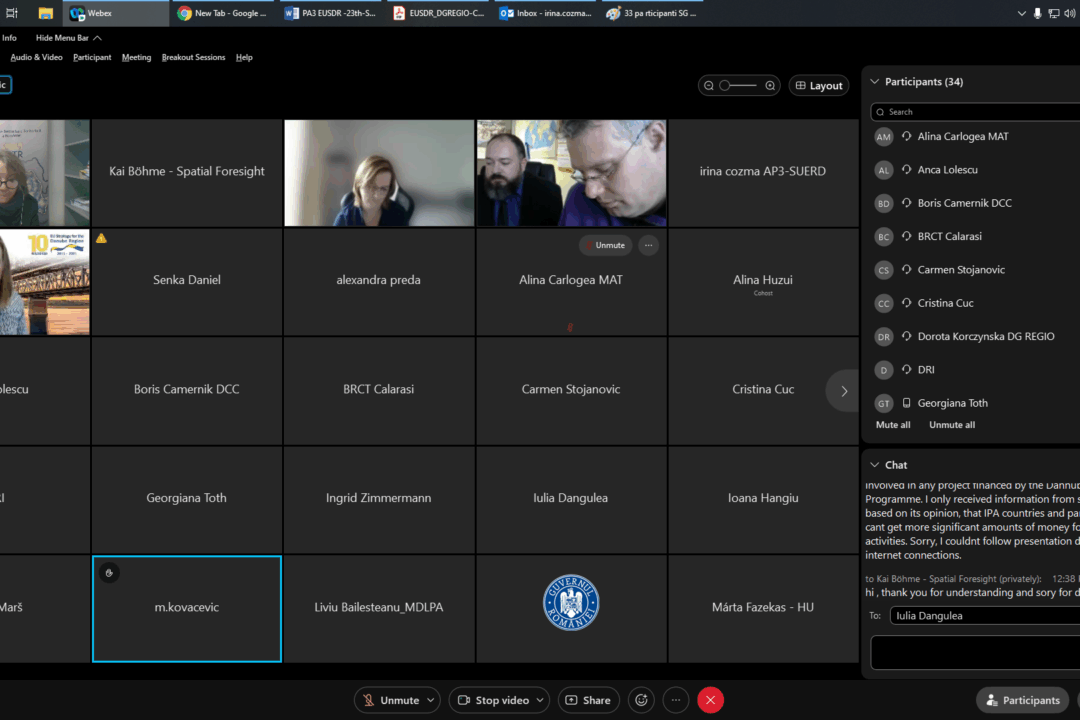
Task: Adjust the video zoom slider
Action: 739,85
